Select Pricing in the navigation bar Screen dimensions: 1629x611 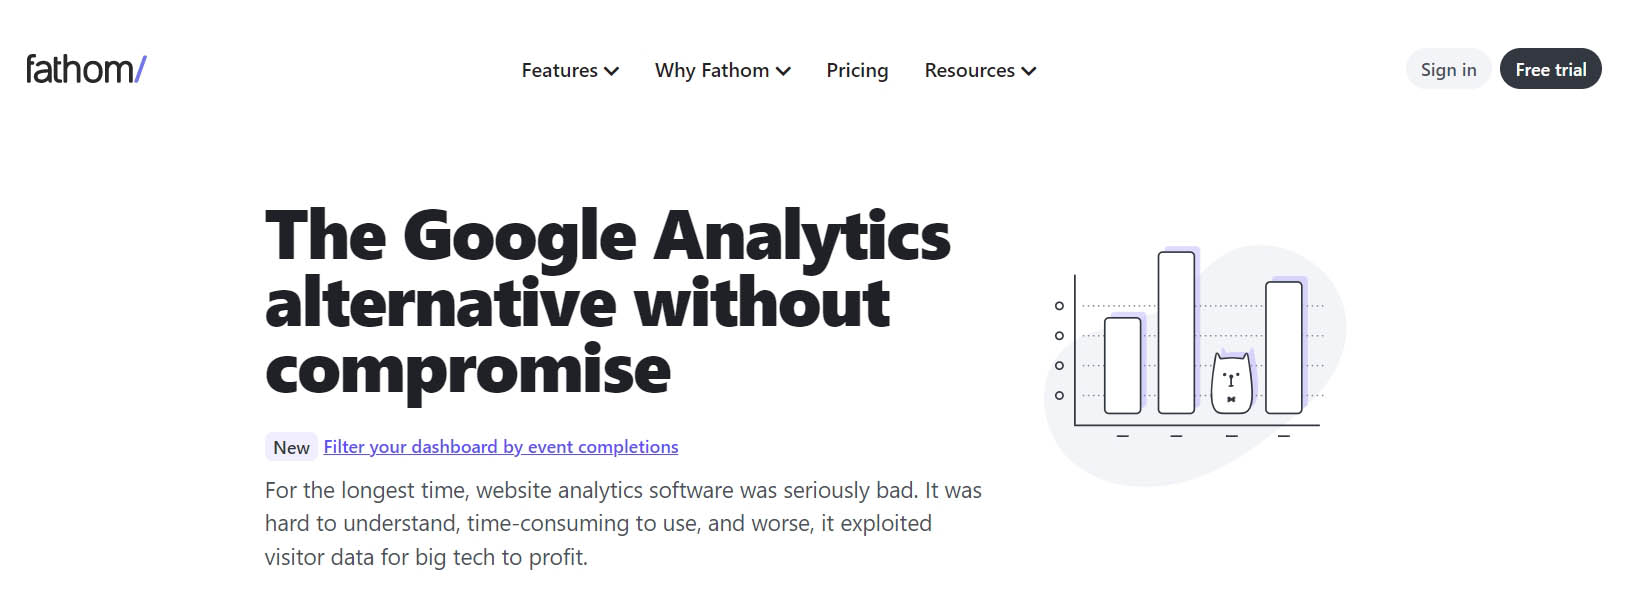pyautogui.click(x=856, y=70)
